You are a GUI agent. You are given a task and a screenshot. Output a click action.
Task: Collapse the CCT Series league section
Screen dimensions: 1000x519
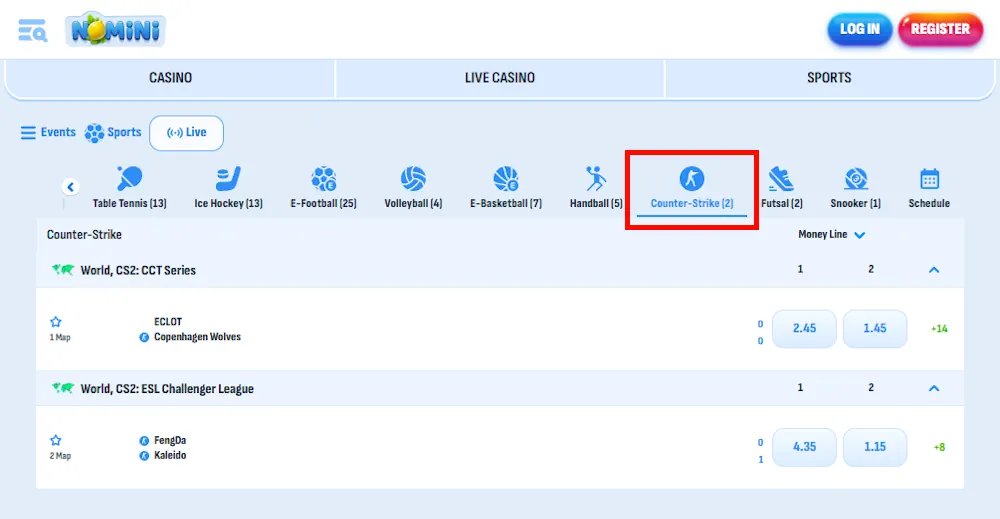934,270
